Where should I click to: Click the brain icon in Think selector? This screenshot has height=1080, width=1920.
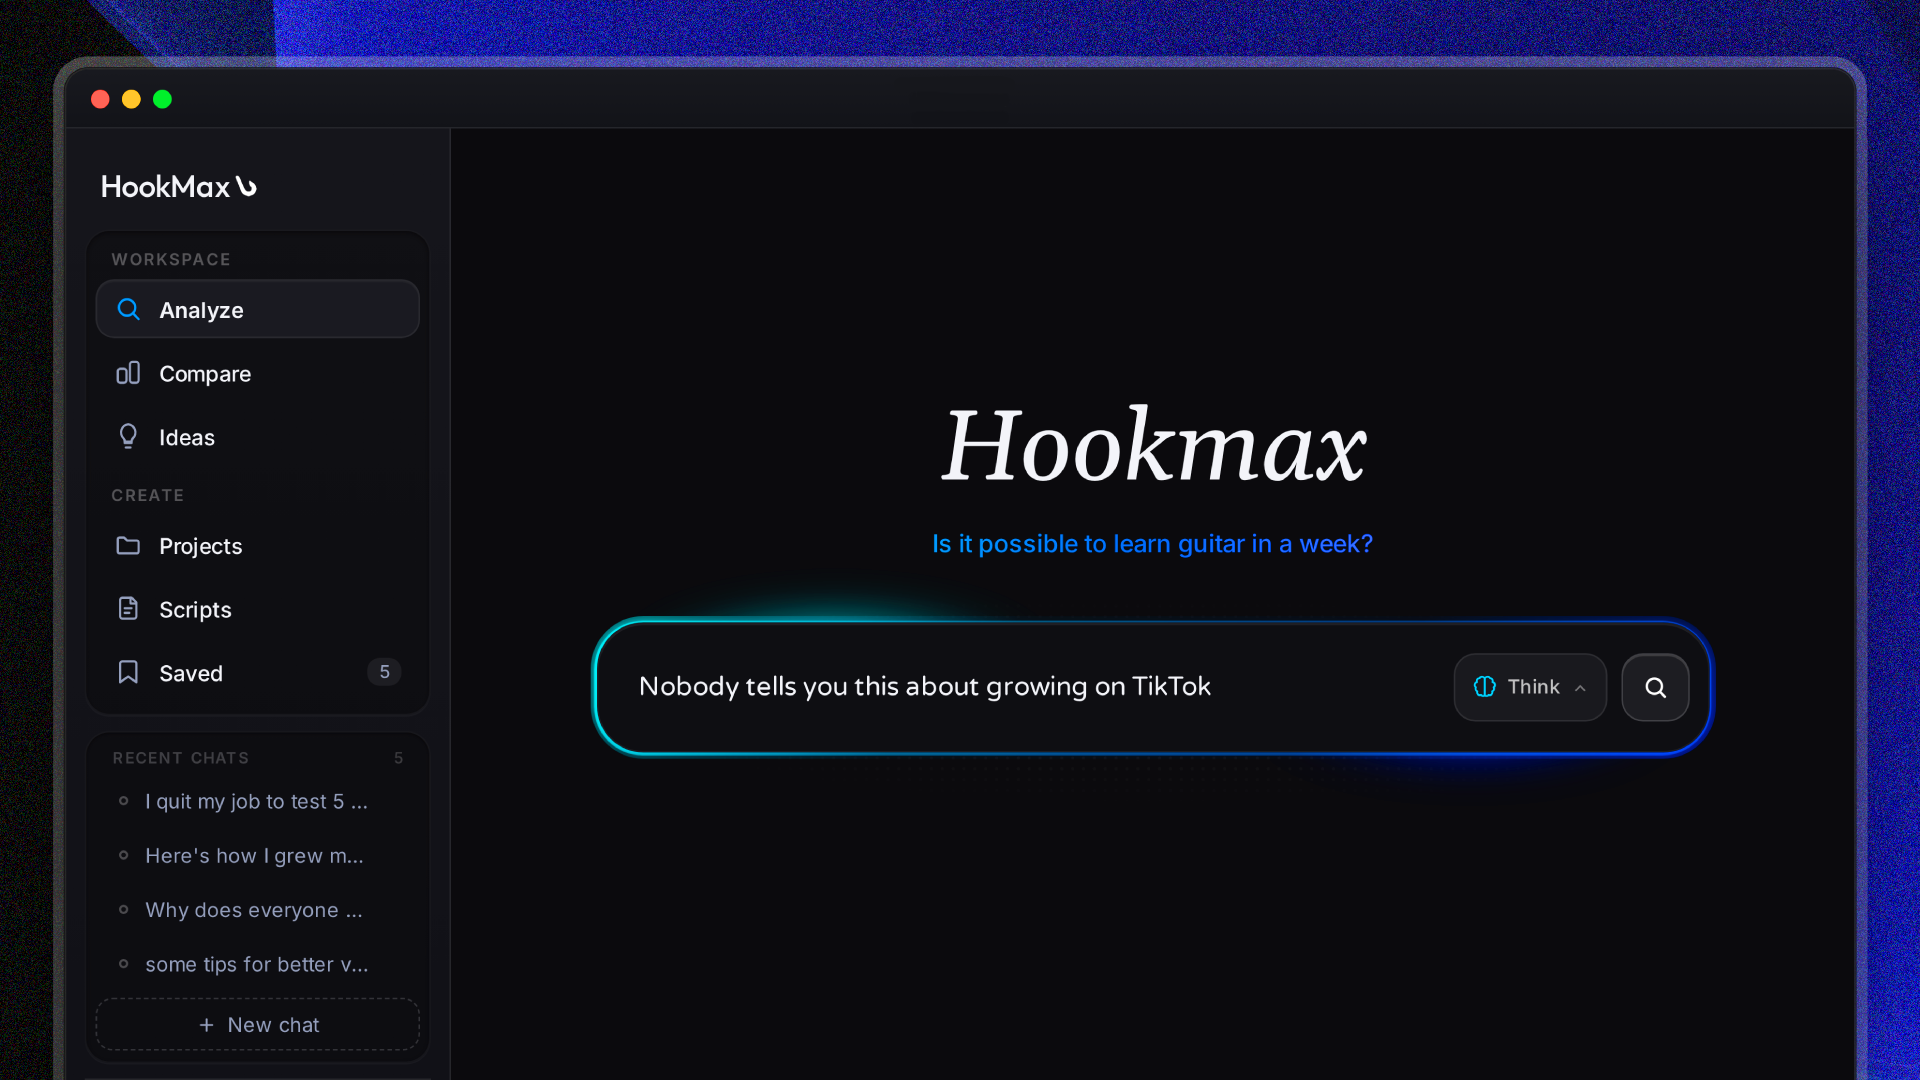[x=1485, y=687]
